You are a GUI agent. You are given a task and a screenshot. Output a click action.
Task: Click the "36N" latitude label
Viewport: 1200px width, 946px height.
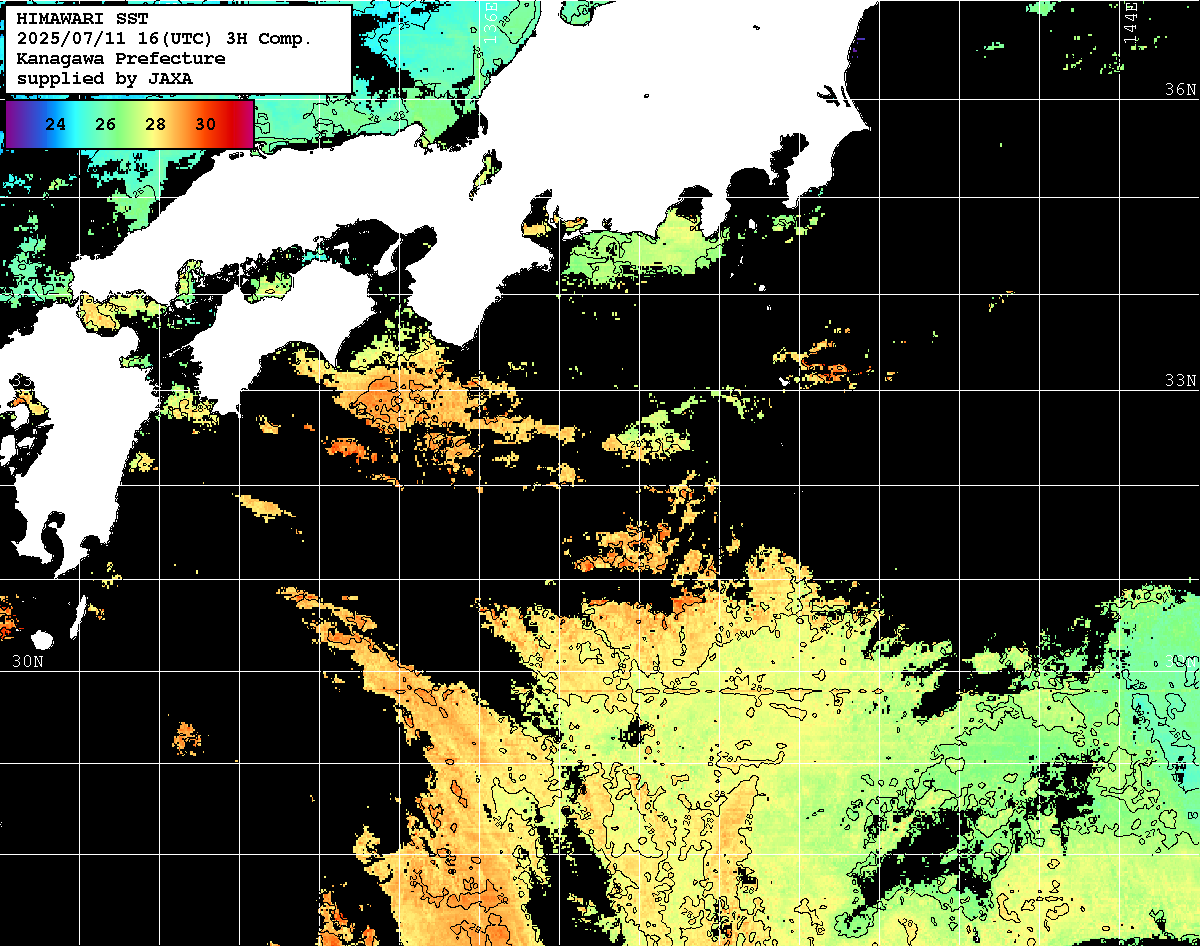[x=1180, y=90]
